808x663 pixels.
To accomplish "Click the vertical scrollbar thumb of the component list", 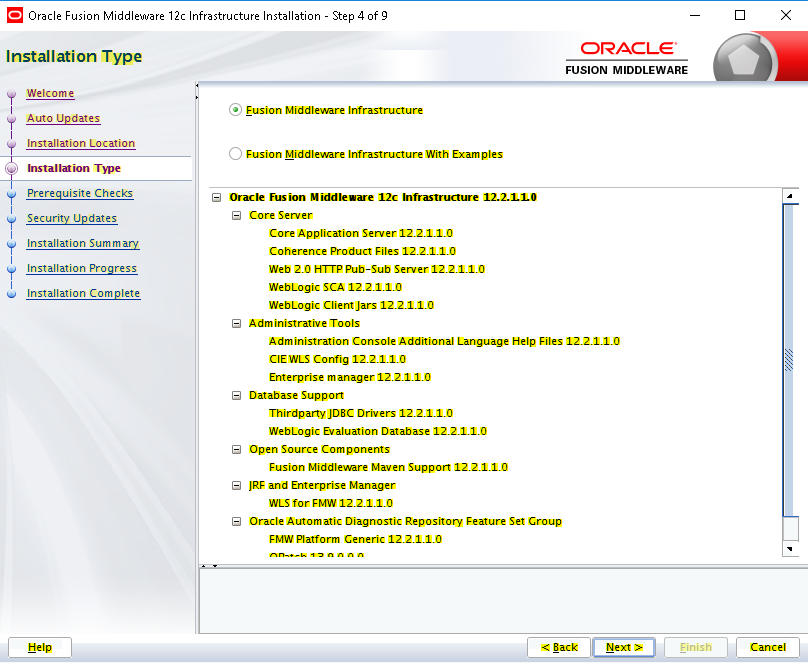I will (x=789, y=360).
